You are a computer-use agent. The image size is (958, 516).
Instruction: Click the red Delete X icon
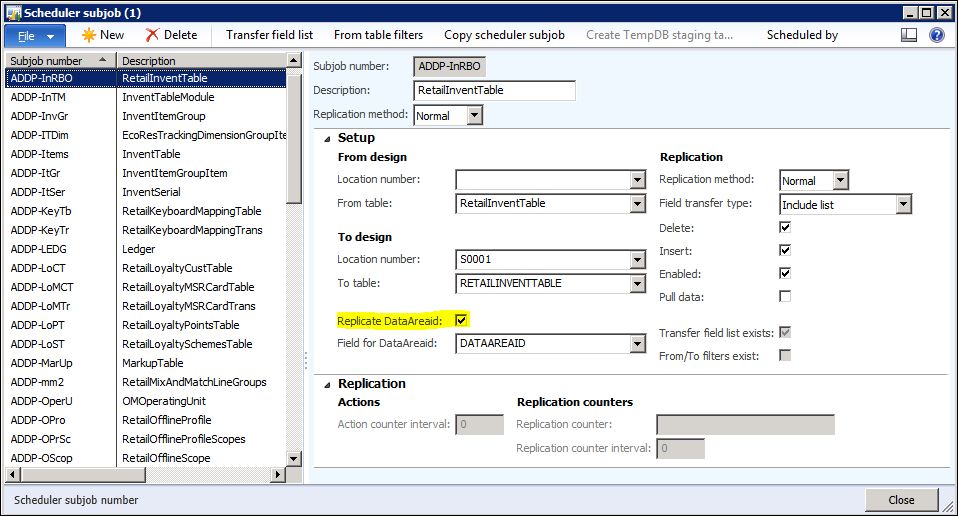pos(152,35)
